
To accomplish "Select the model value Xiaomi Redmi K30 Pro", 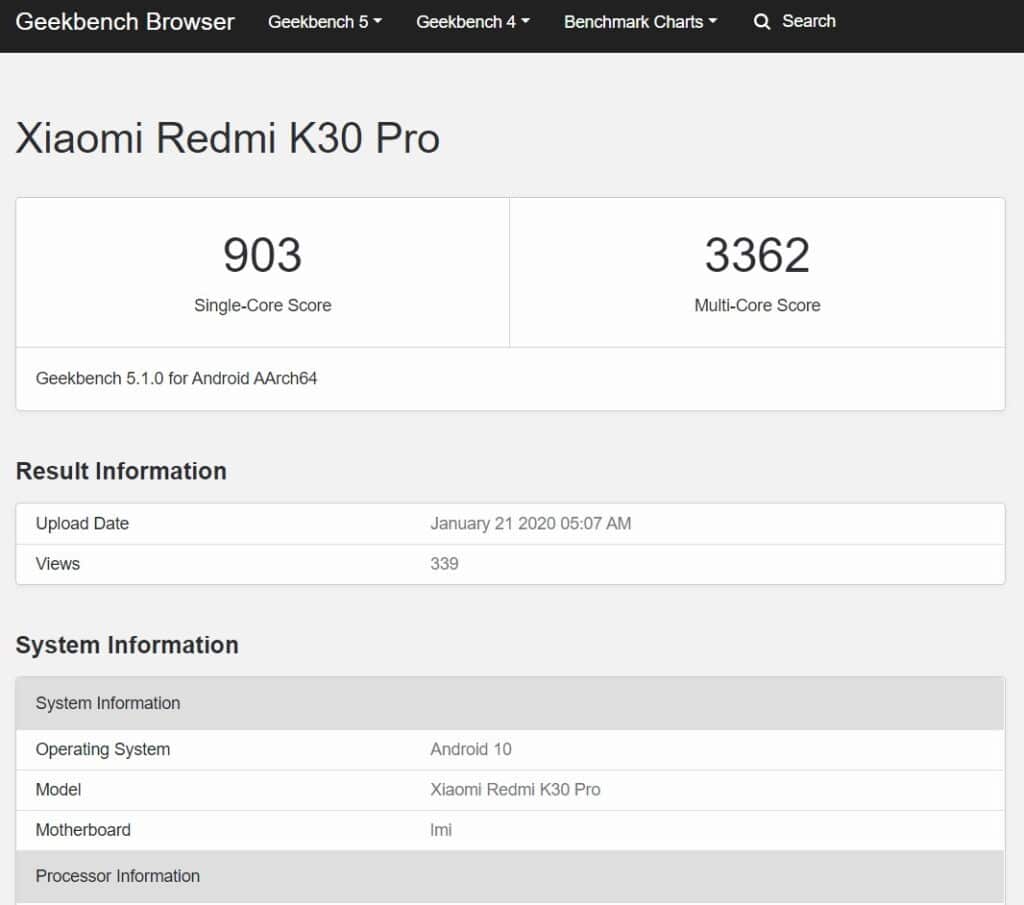I will 515,790.
